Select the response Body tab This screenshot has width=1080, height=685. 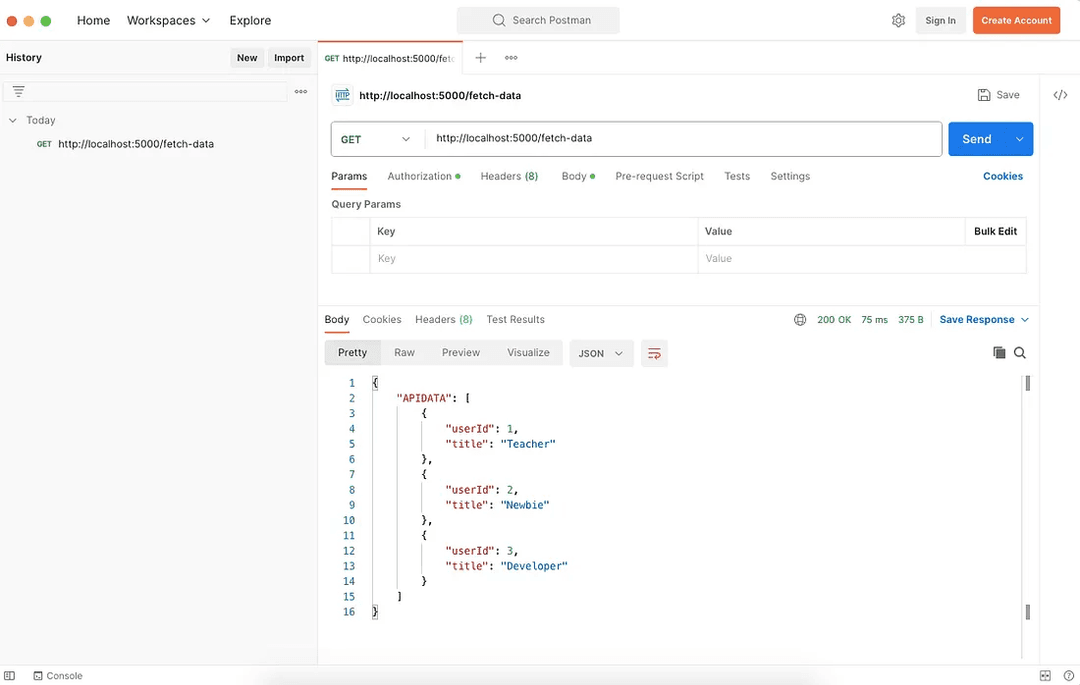tap(337, 319)
